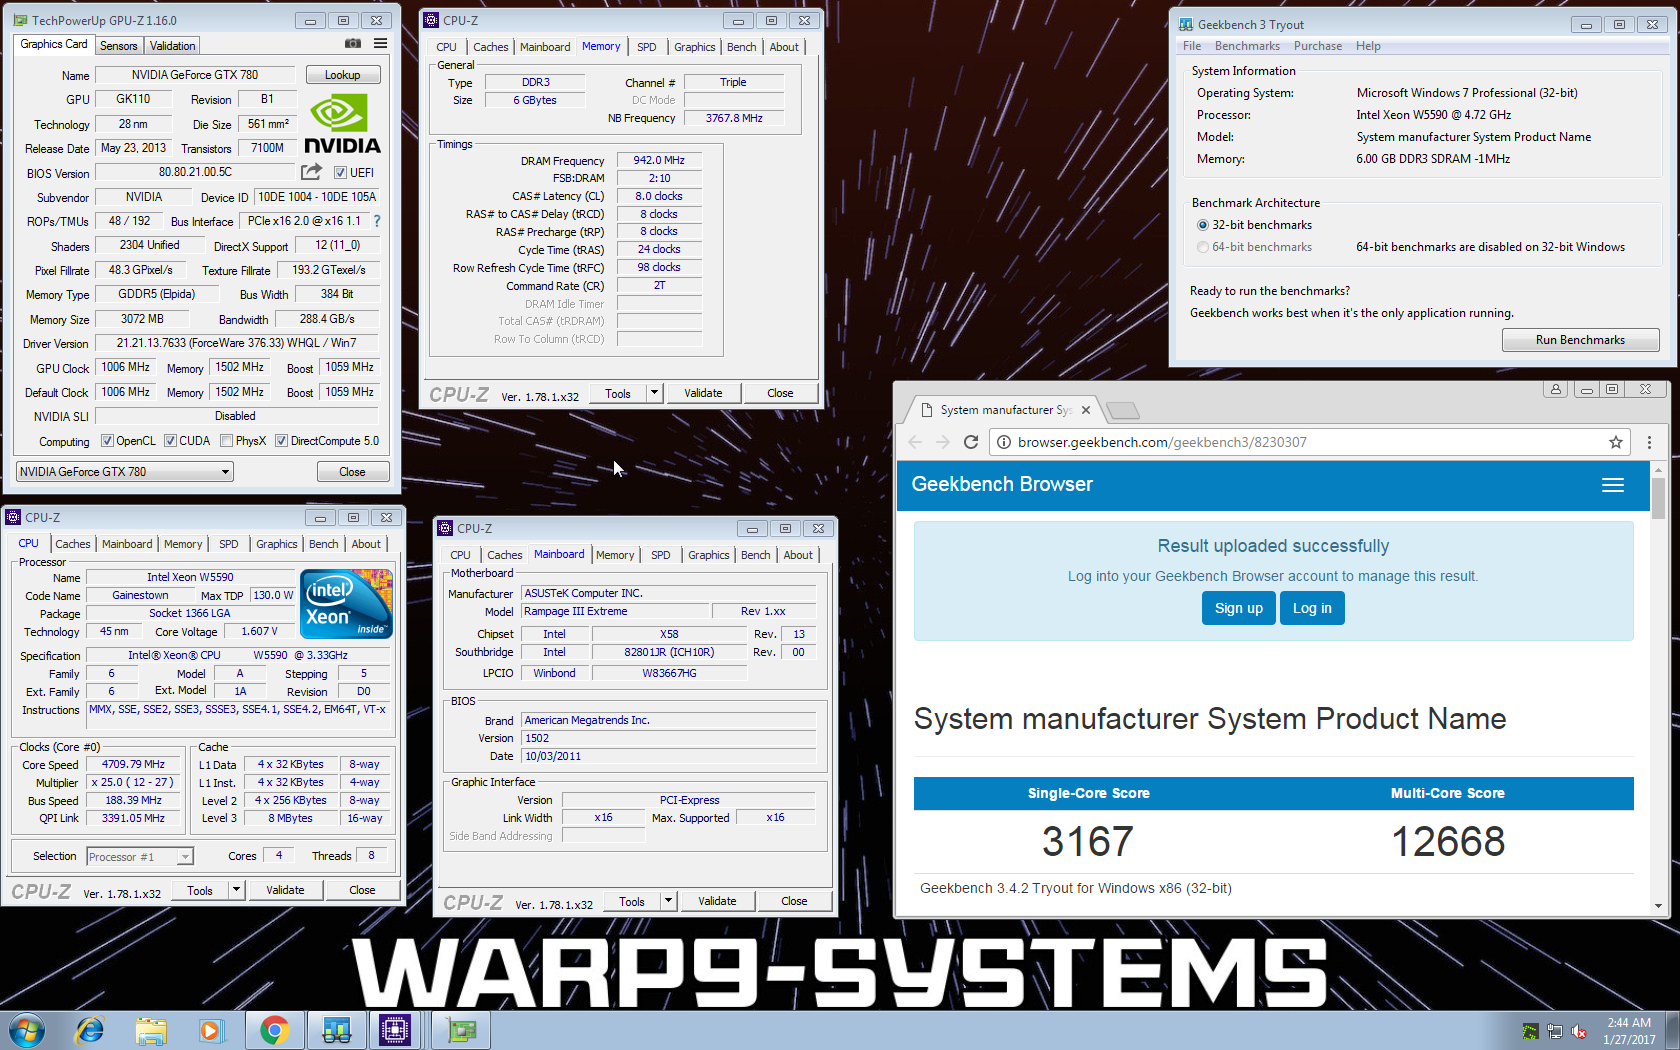This screenshot has width=1680, height=1050.
Task: Select 64-bit benchmarks radio button
Action: 1203,247
